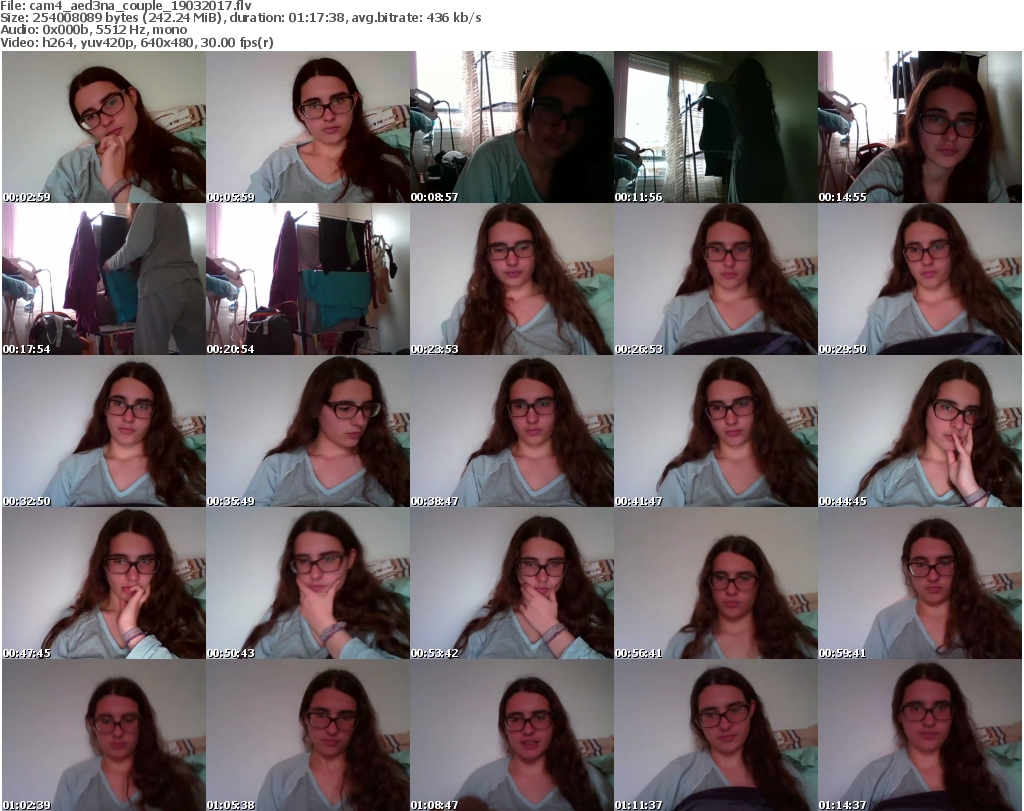Click the file name cam4_aed3na_couple_19032017.flv
Screen dimensions: 1024x811
point(140,6)
